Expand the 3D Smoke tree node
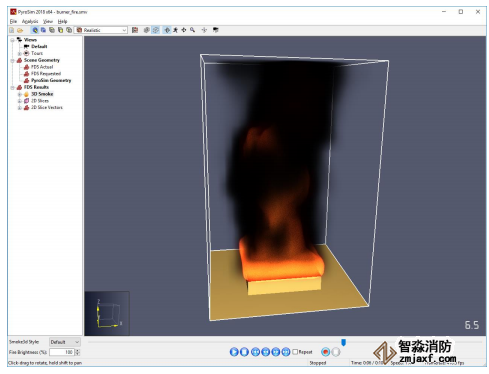This screenshot has height=374, width=489. (x=19, y=94)
